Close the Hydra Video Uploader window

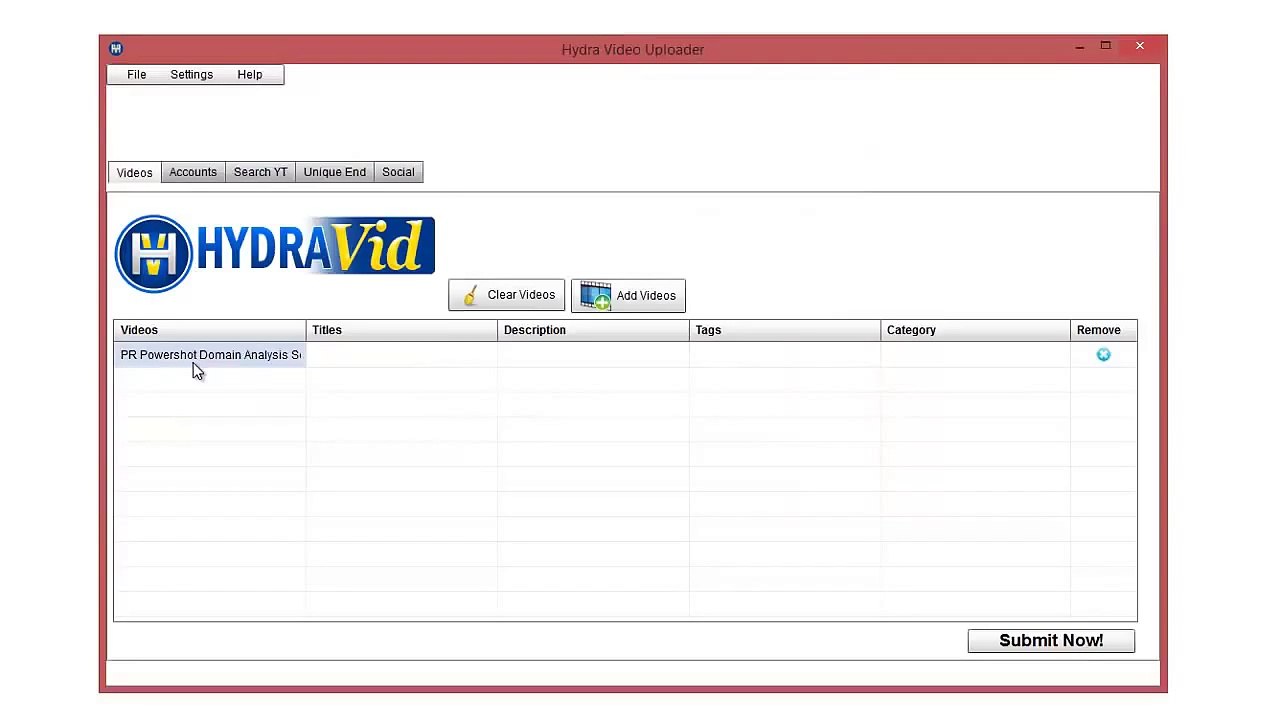1140,46
